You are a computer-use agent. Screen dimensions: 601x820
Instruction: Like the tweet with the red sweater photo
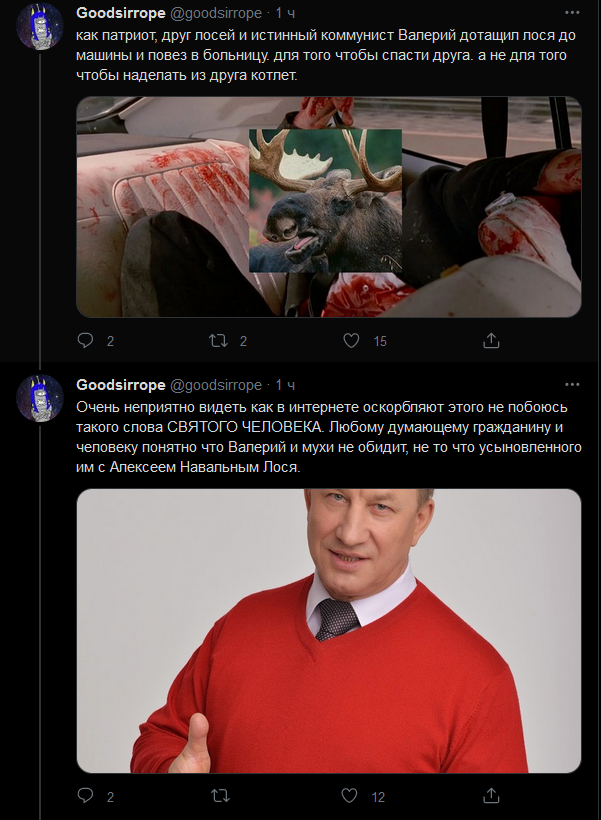[349, 798]
